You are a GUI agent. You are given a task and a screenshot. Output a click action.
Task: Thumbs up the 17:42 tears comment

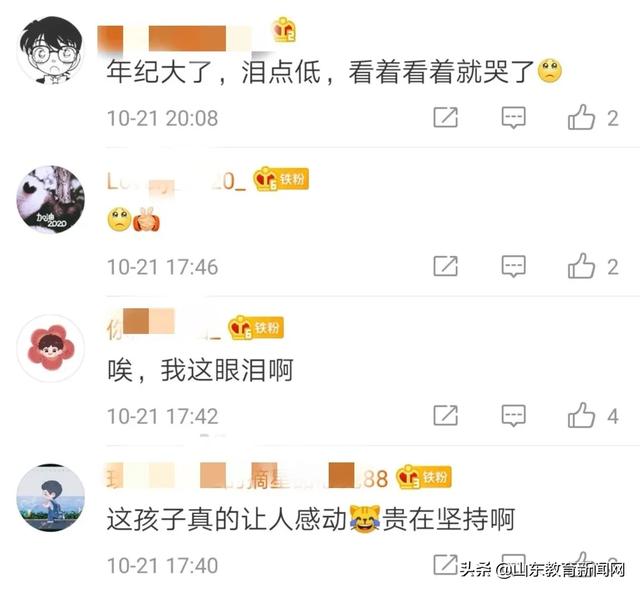click(x=581, y=415)
